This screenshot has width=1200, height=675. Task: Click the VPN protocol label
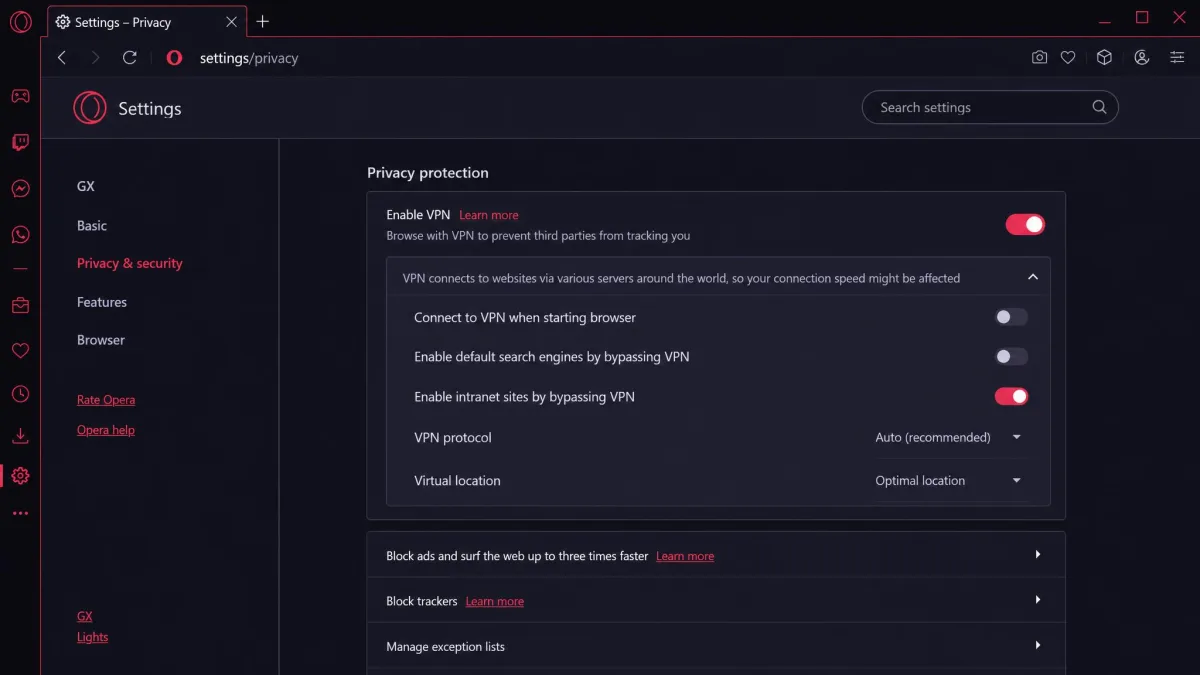[453, 437]
